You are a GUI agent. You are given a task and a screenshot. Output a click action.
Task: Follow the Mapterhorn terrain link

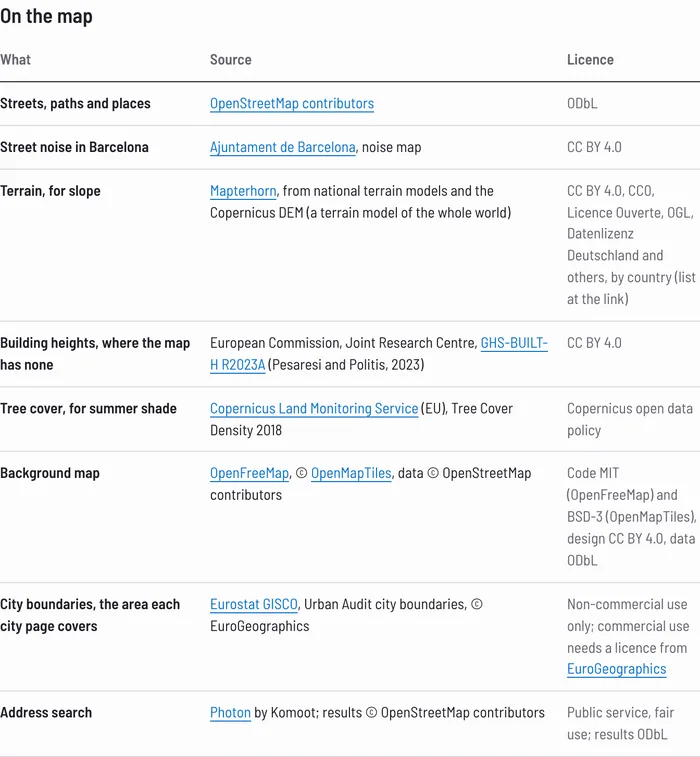tap(243, 191)
